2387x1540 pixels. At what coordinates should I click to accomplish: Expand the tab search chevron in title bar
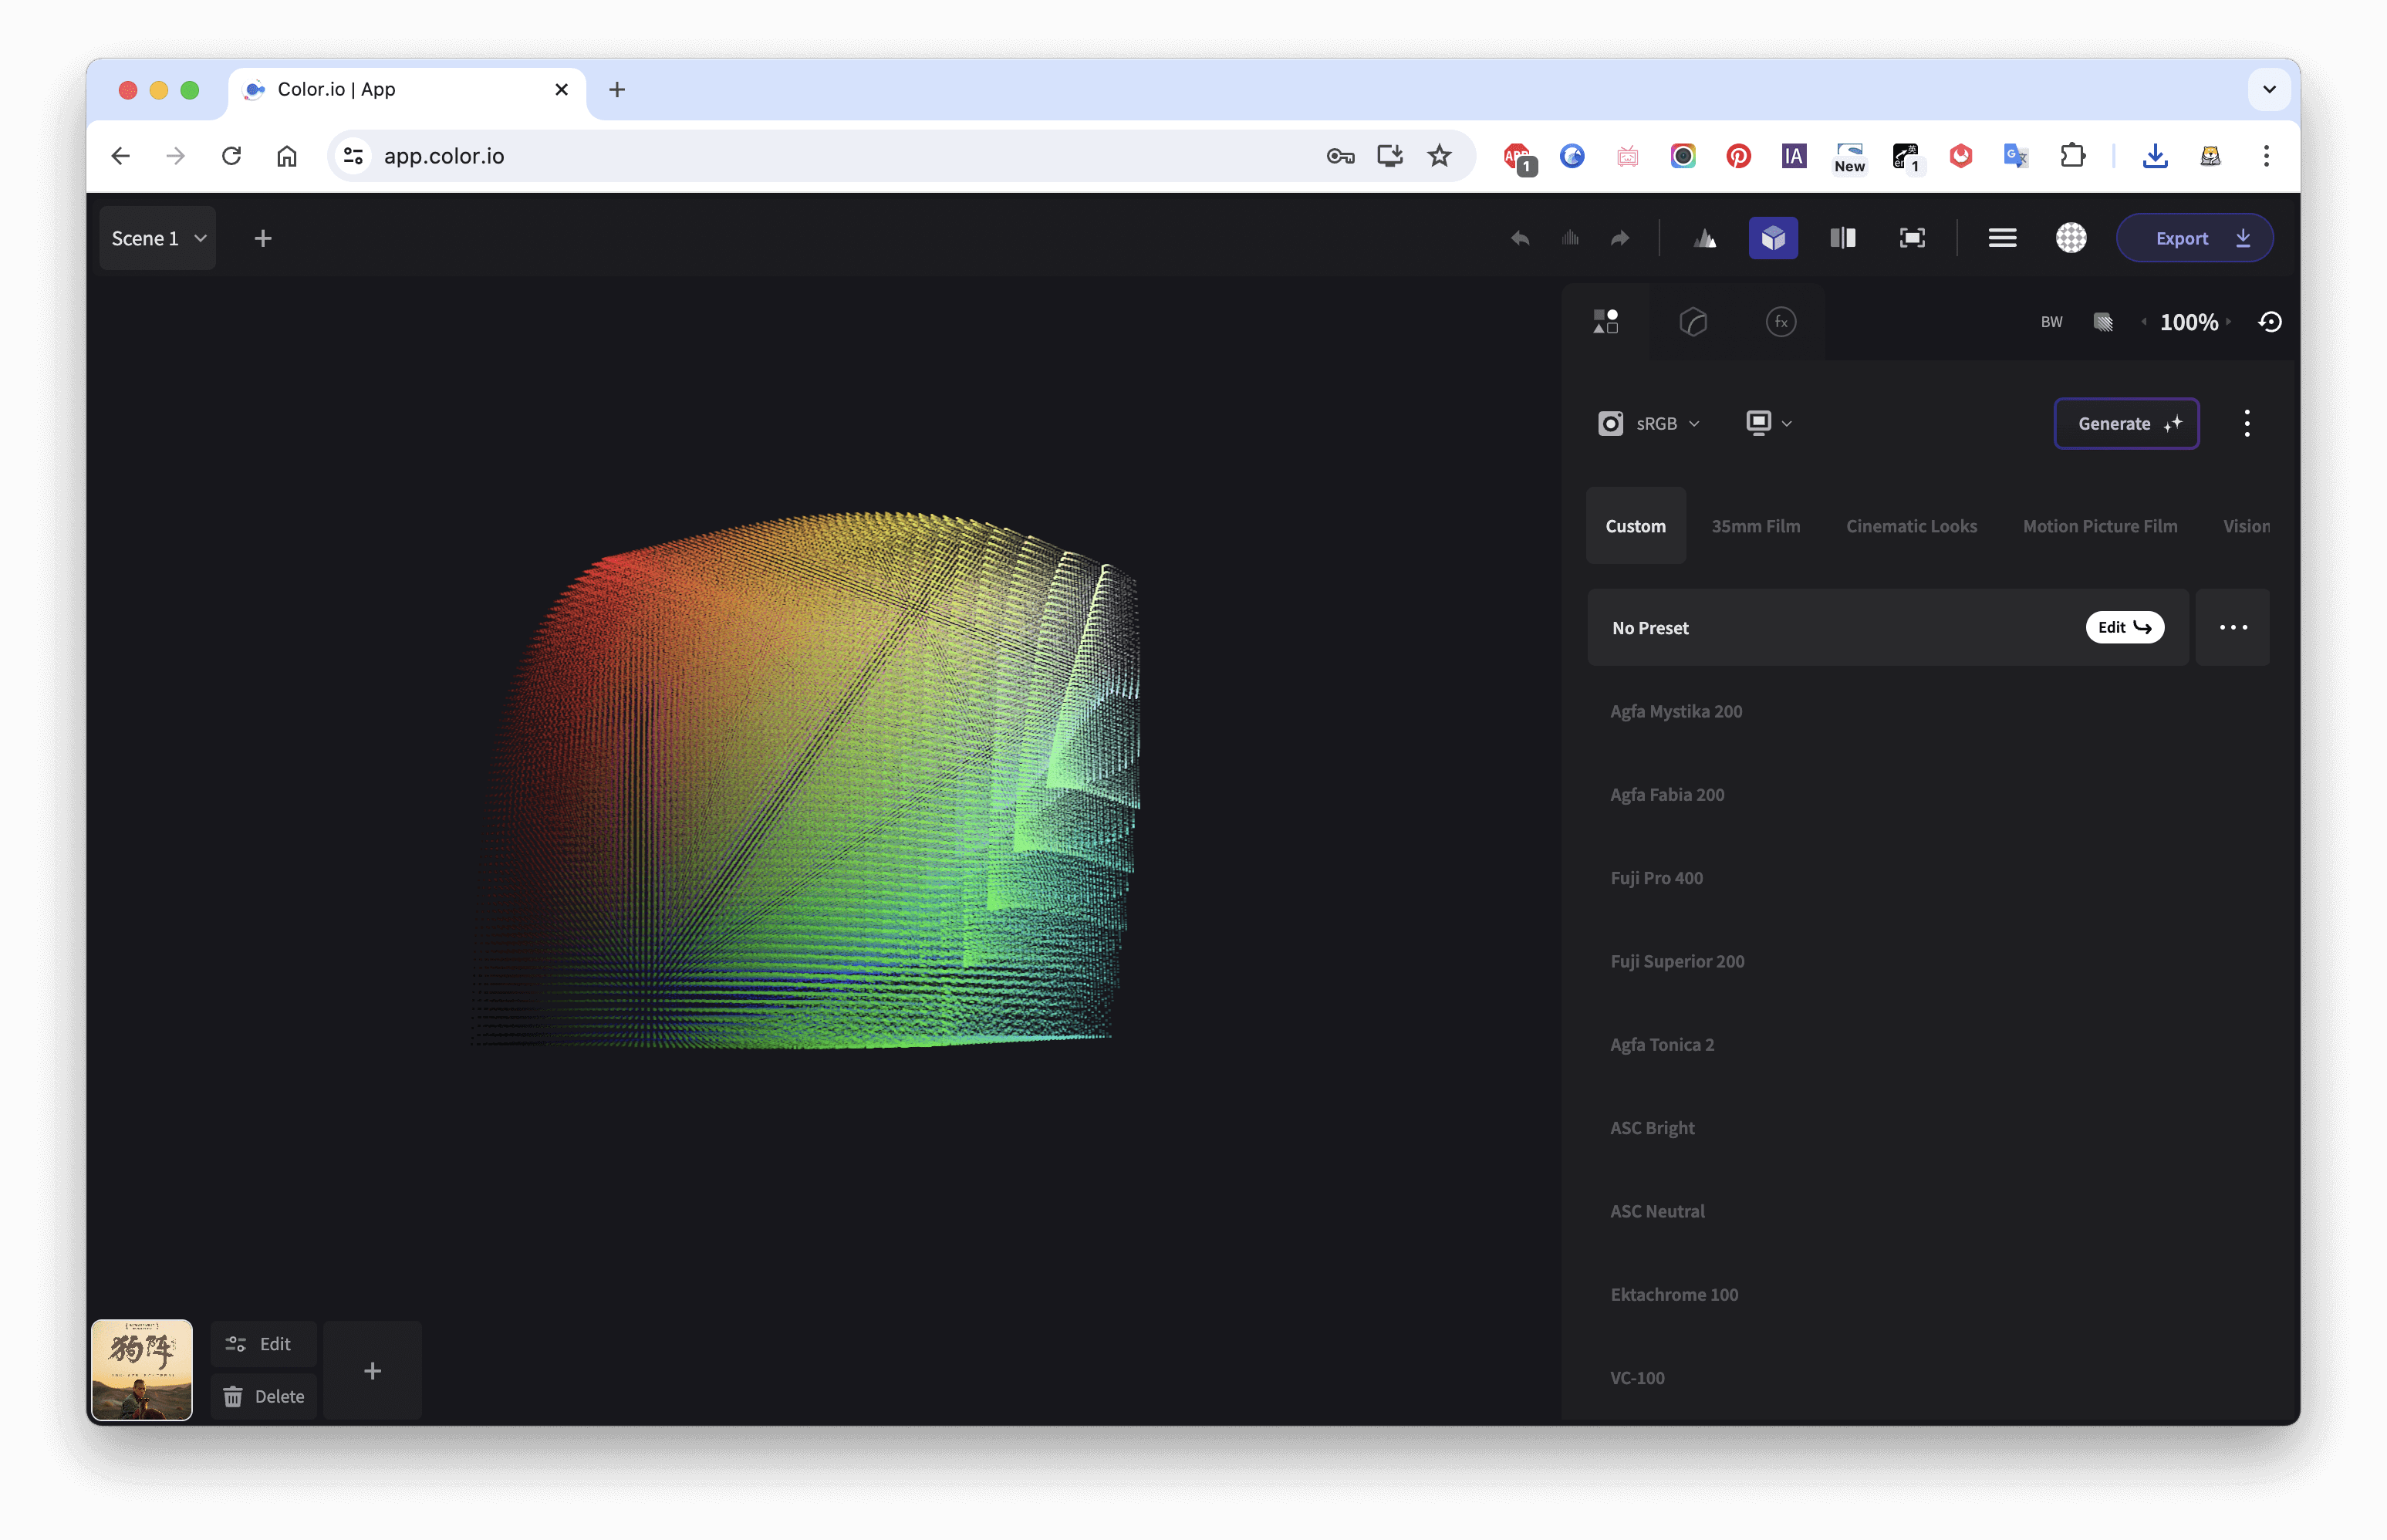point(2269,89)
